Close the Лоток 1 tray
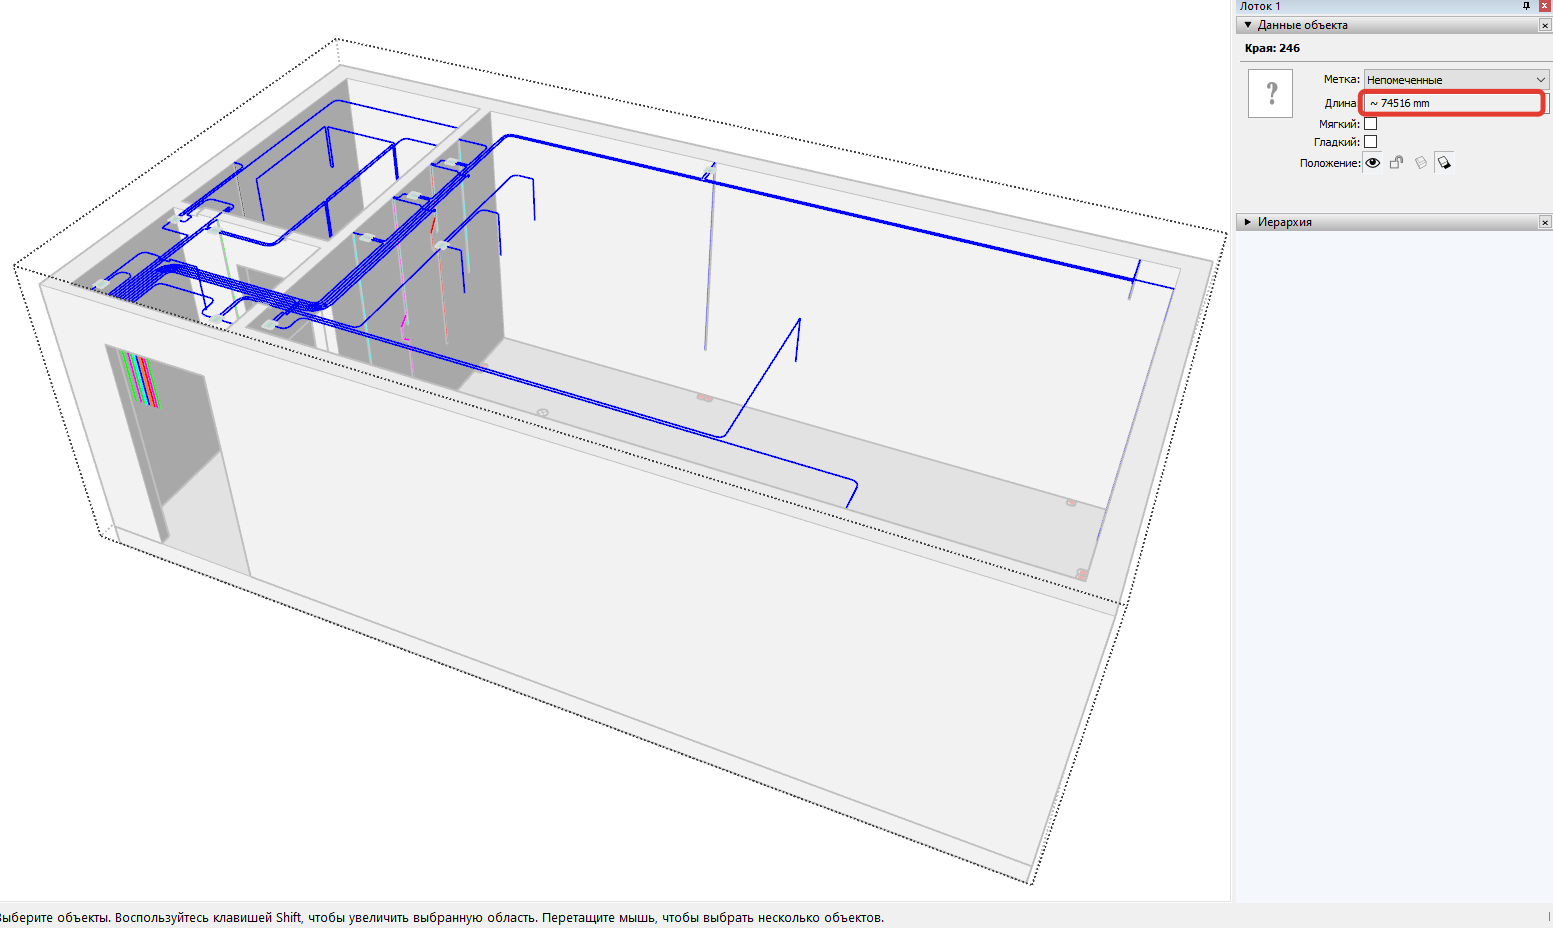The height and width of the screenshot is (928, 1553). [1545, 6]
